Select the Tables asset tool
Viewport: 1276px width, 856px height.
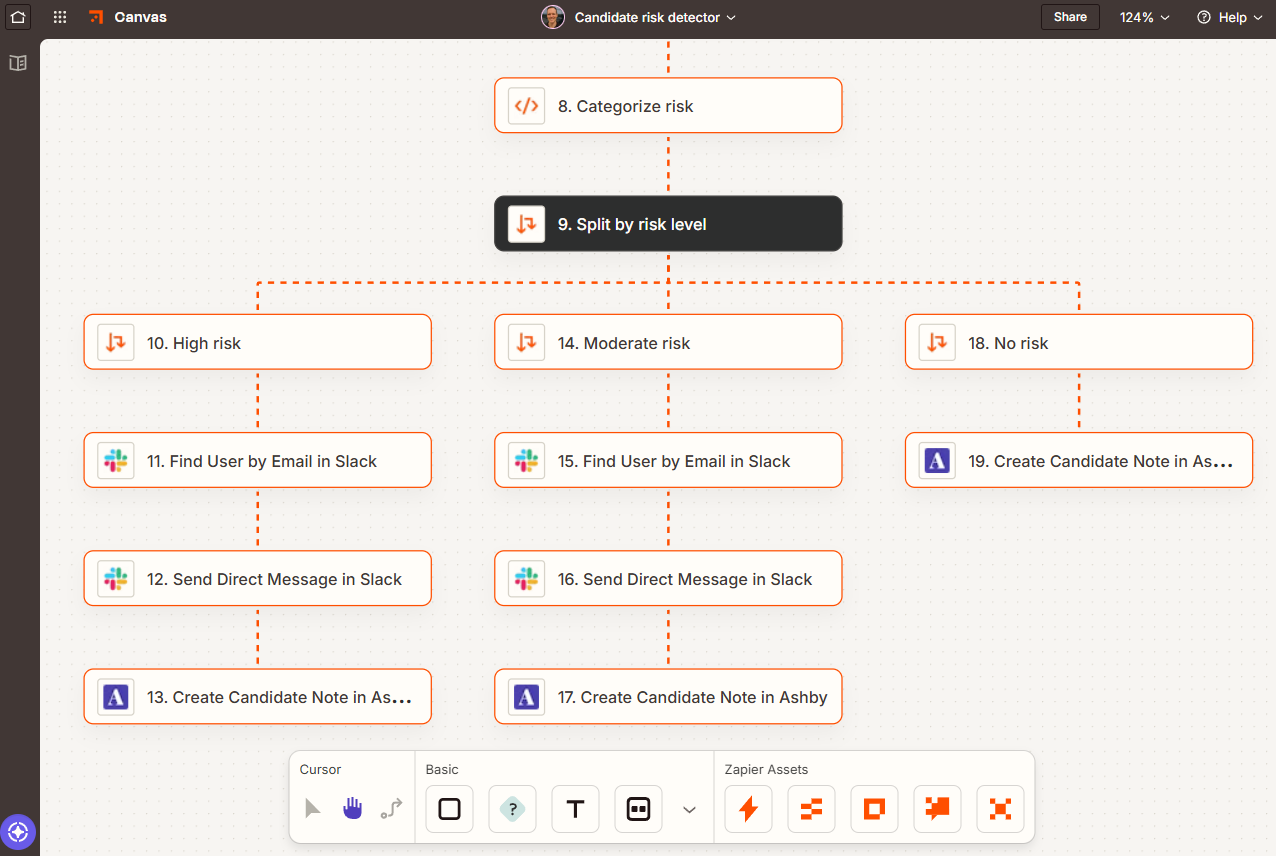tap(811, 809)
